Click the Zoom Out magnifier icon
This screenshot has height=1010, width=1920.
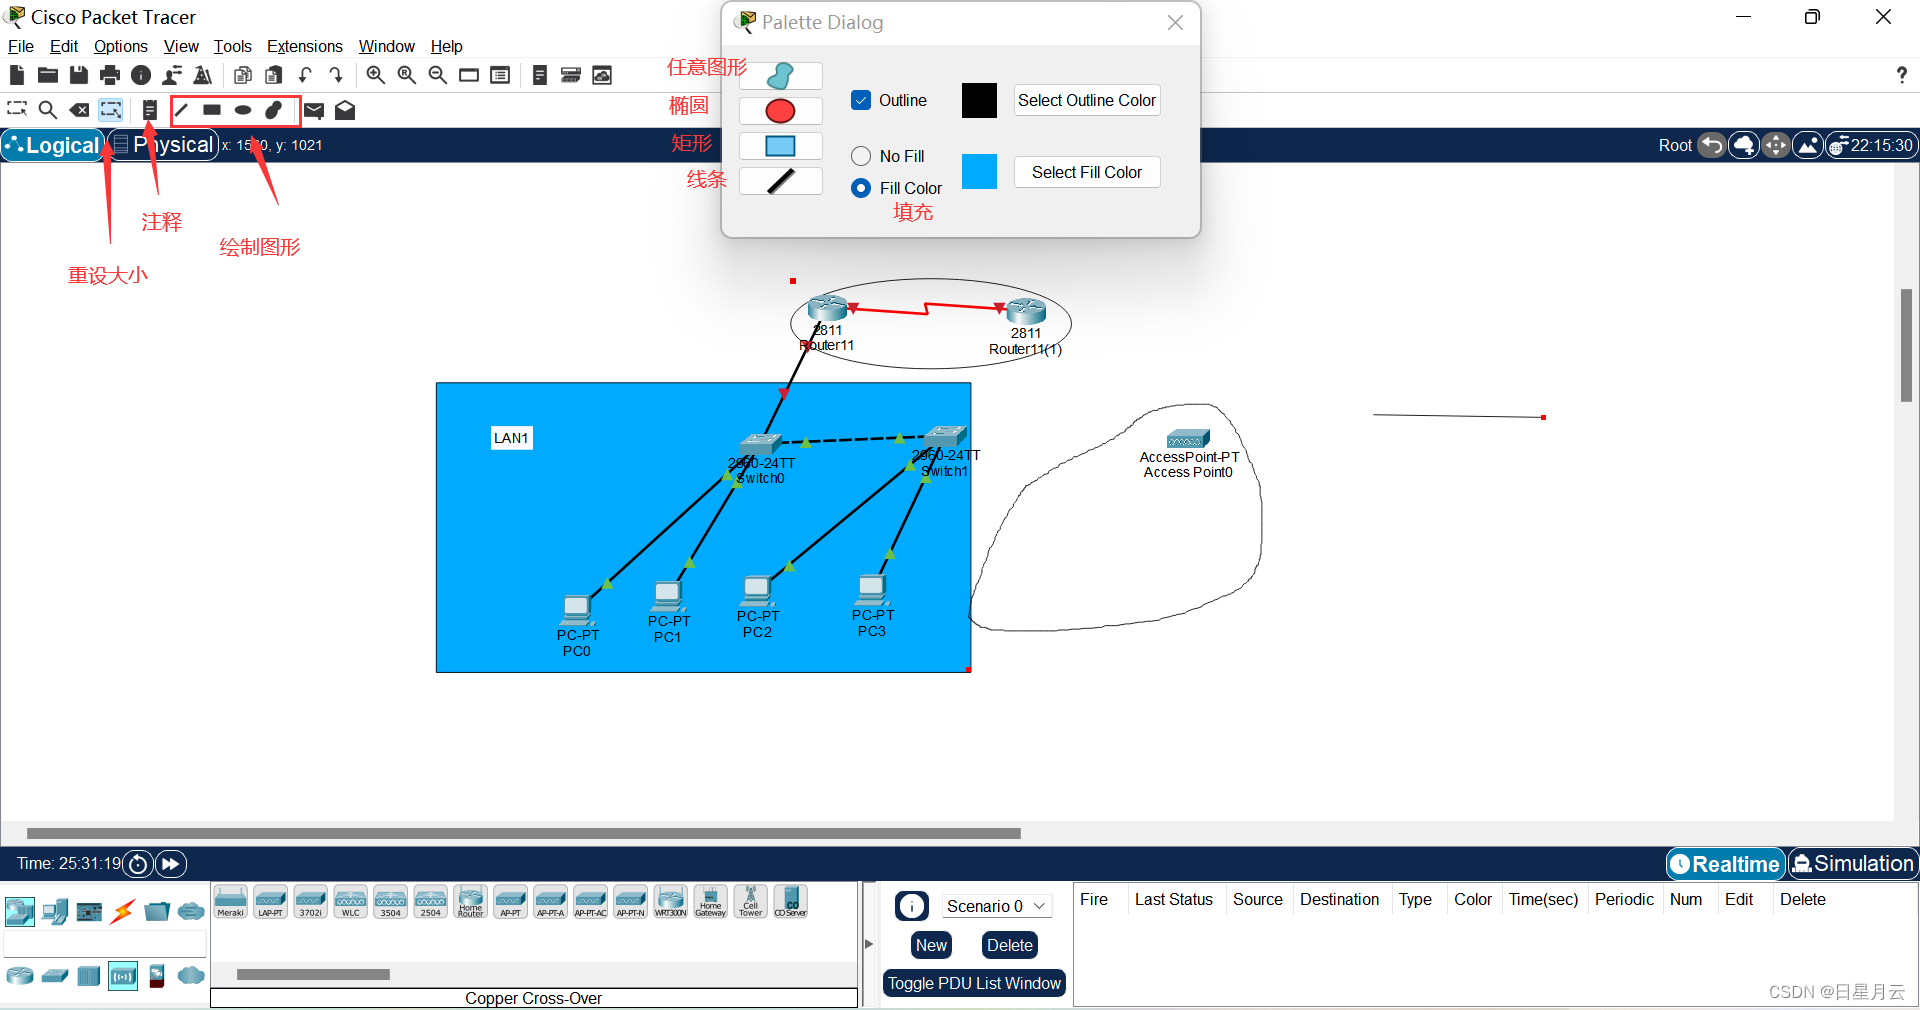[x=437, y=75]
